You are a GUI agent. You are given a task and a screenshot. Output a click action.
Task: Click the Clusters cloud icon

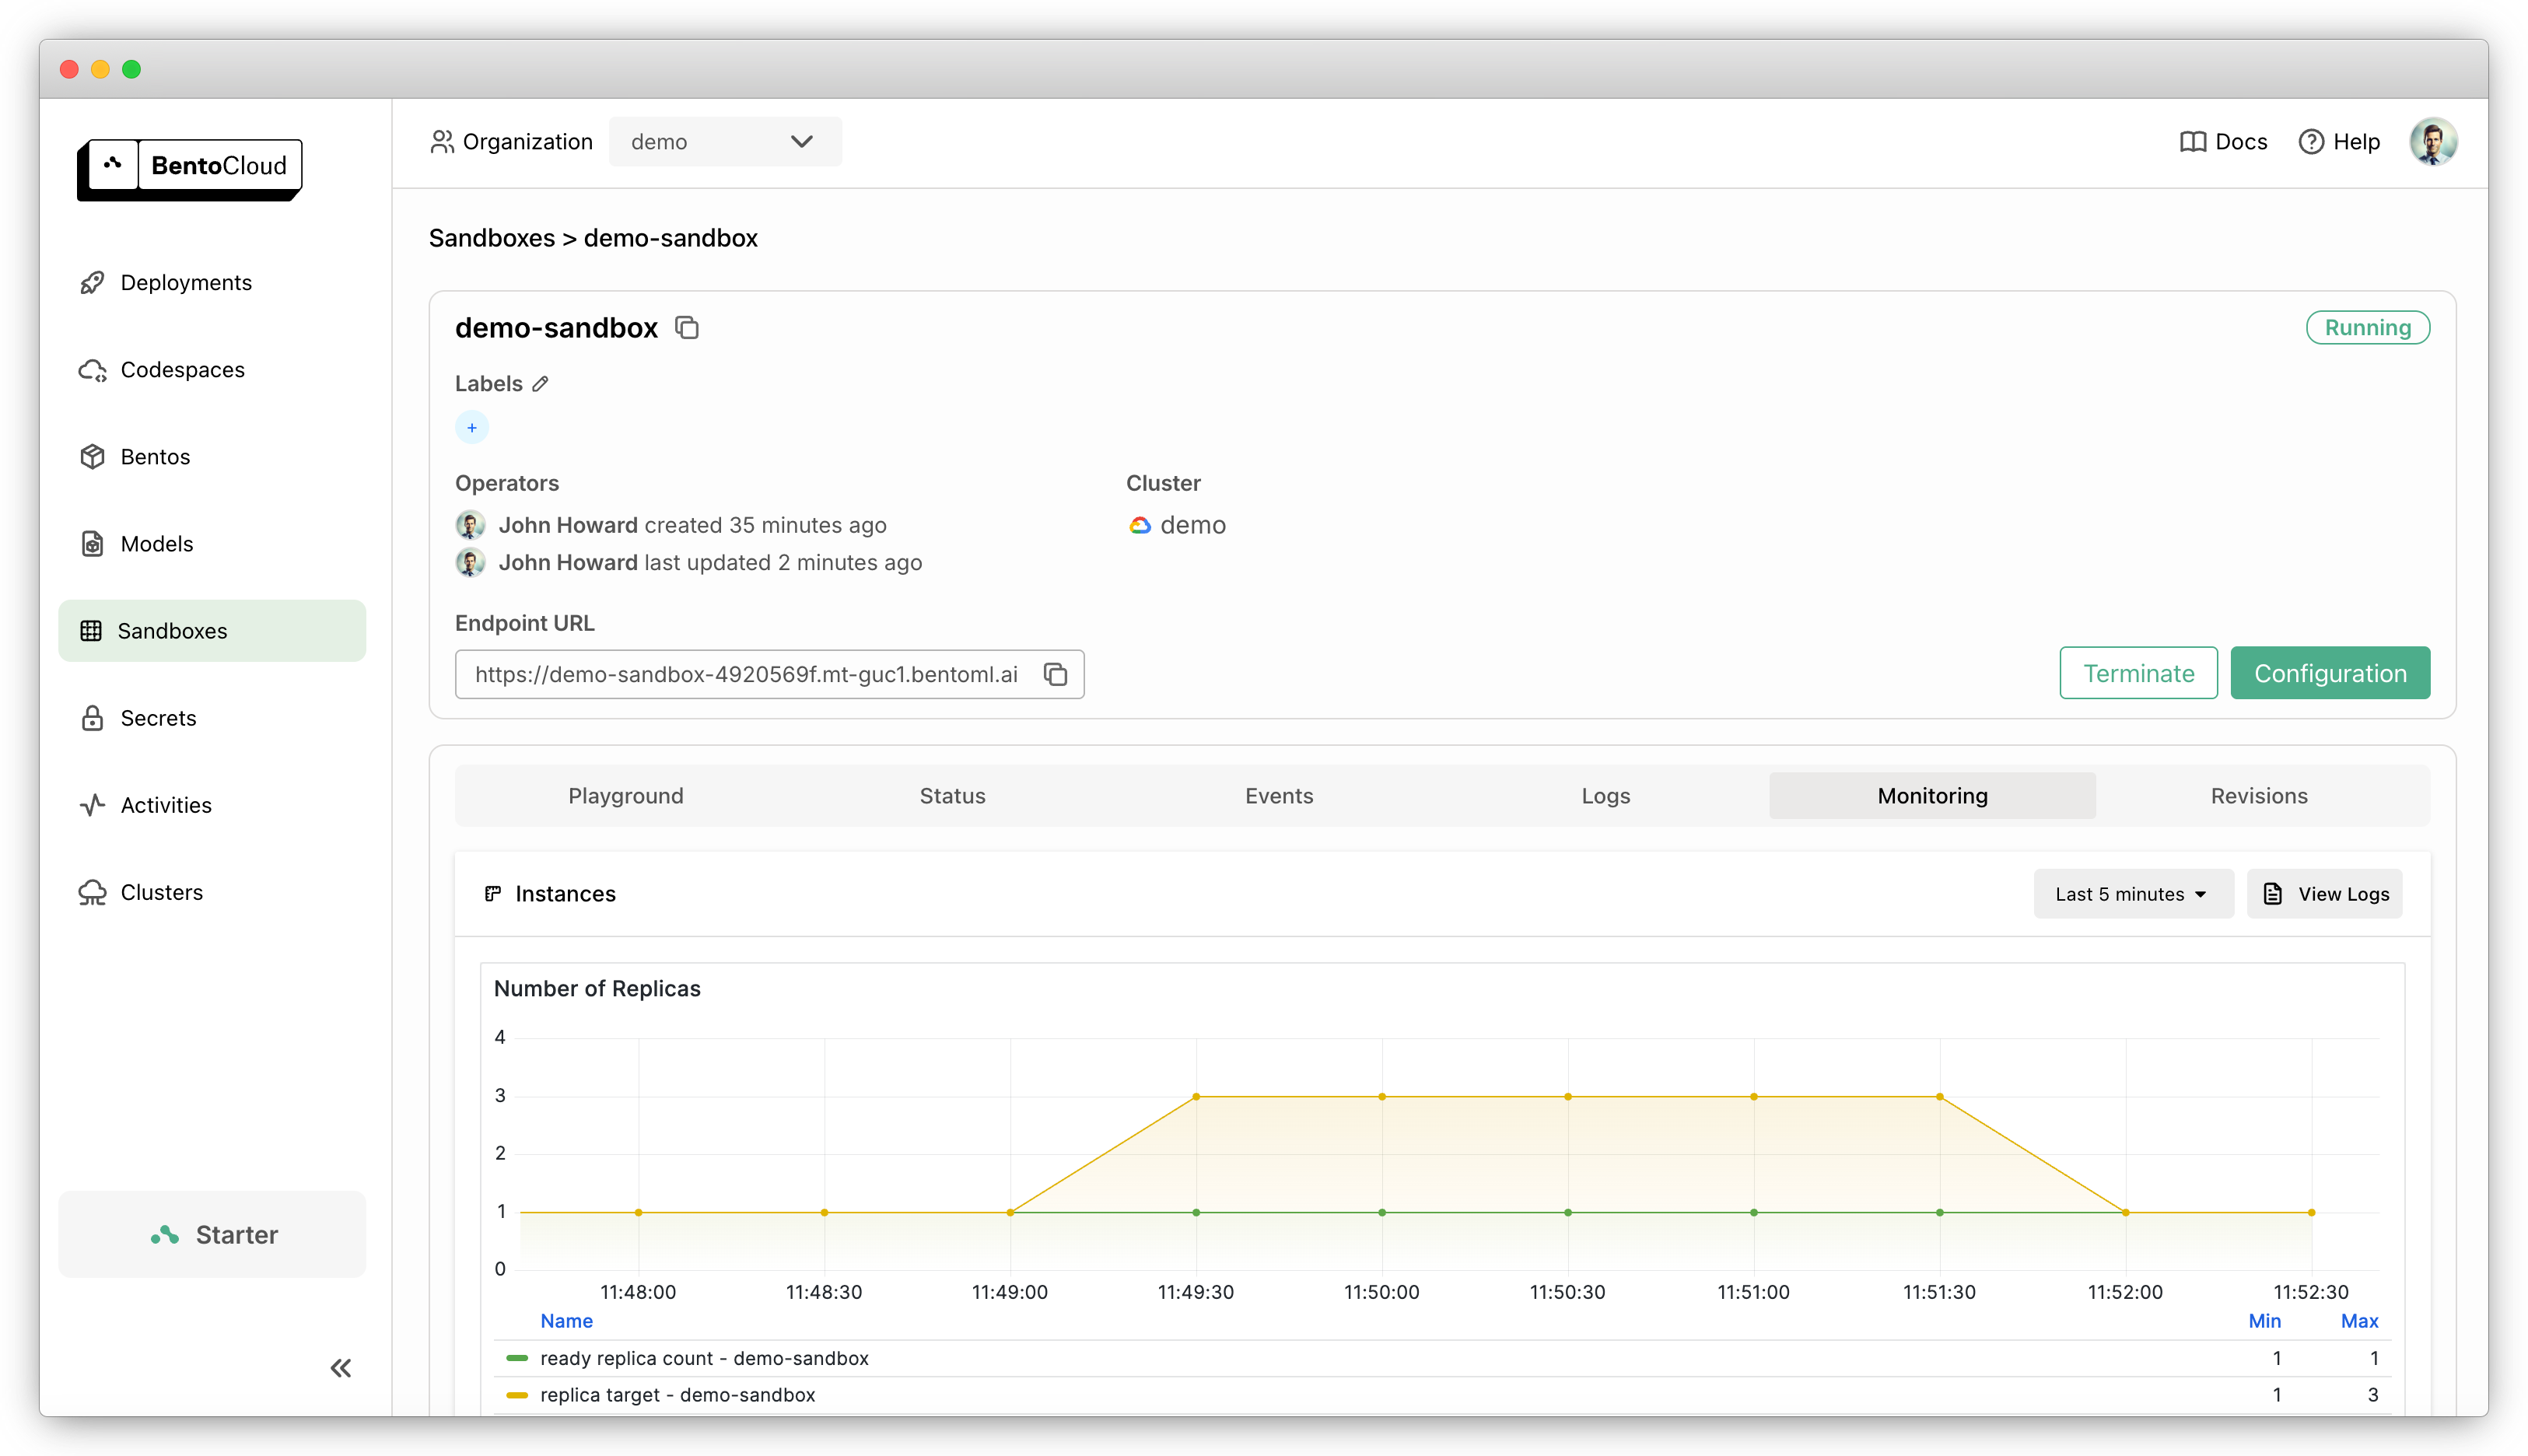tap(92, 892)
